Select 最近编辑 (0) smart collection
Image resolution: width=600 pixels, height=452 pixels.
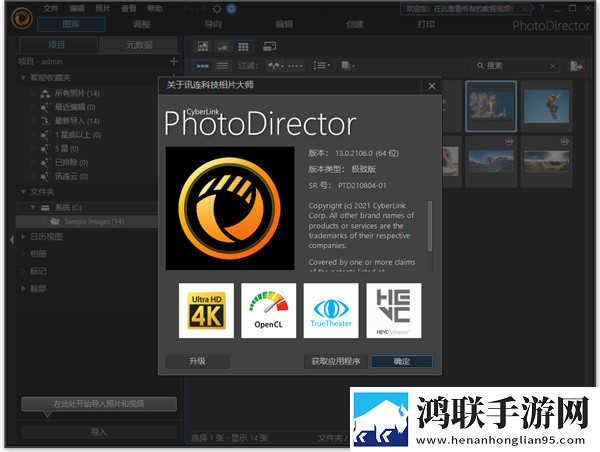coord(75,107)
